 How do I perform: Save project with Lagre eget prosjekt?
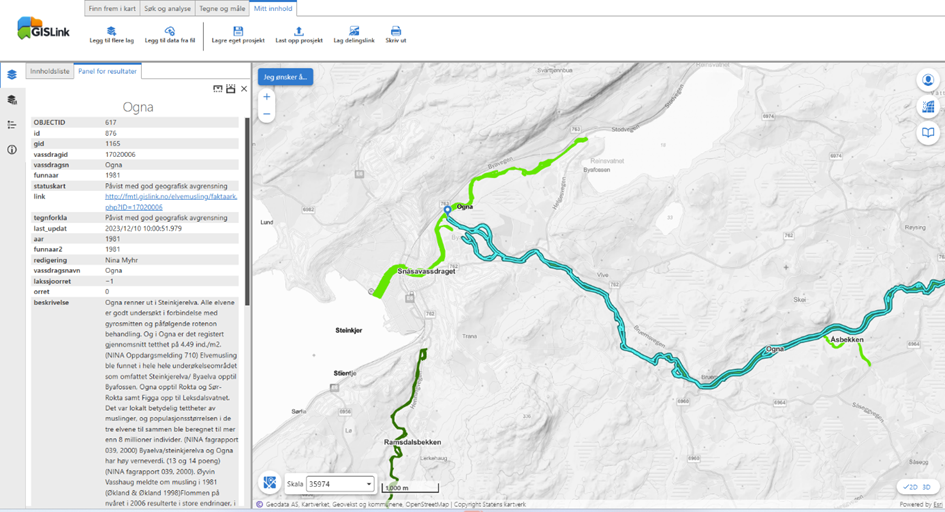(x=238, y=32)
